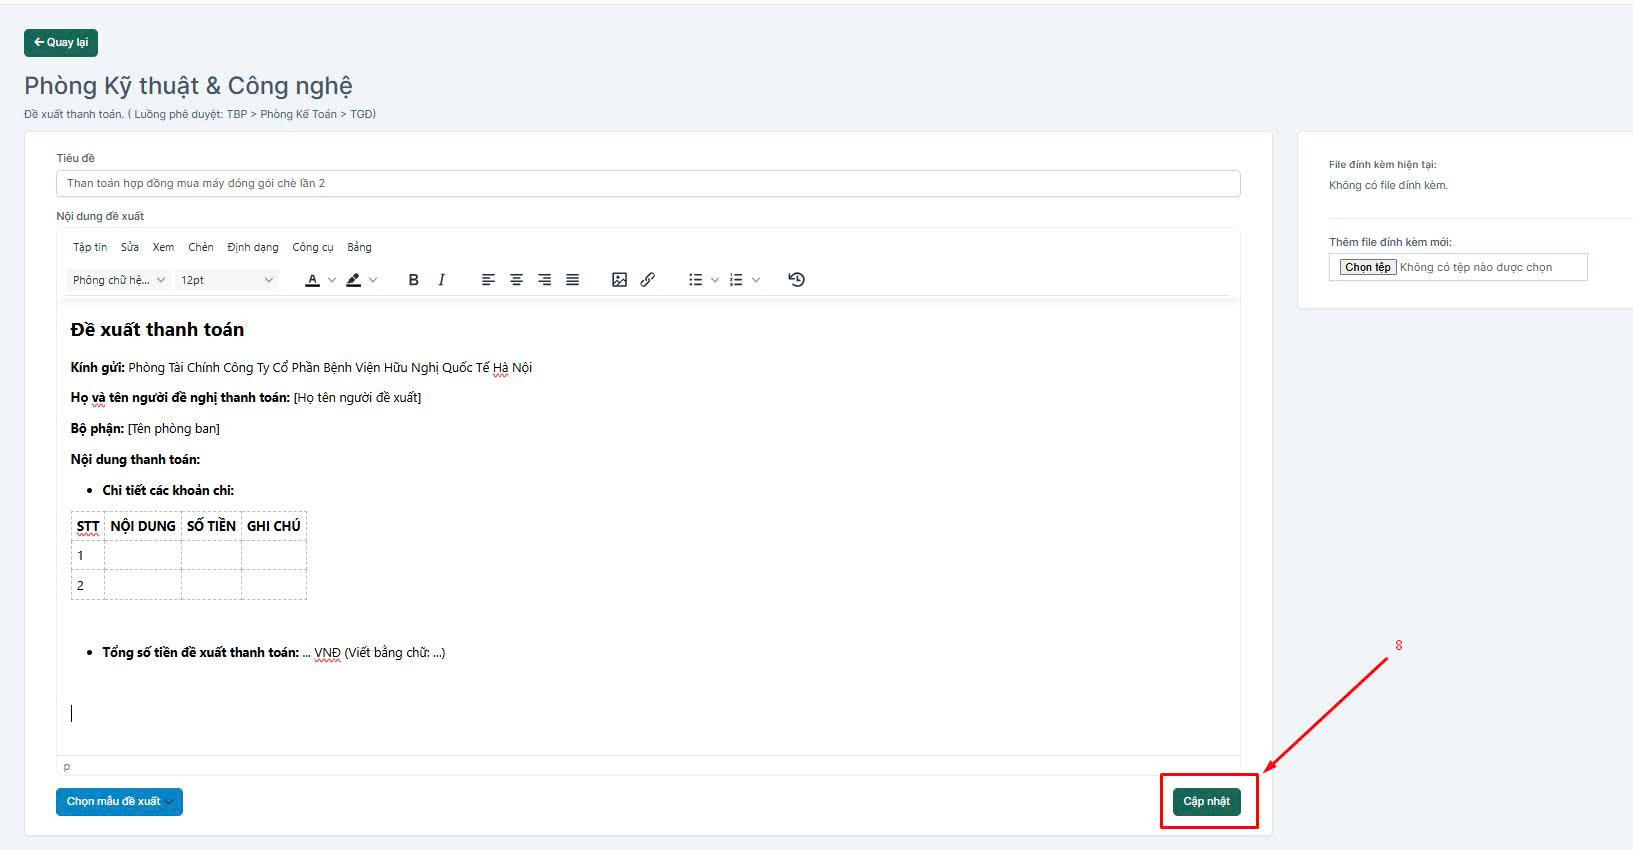Viewport: 1633px width, 850px height.
Task: Open the restore history clock icon
Action: 796,280
